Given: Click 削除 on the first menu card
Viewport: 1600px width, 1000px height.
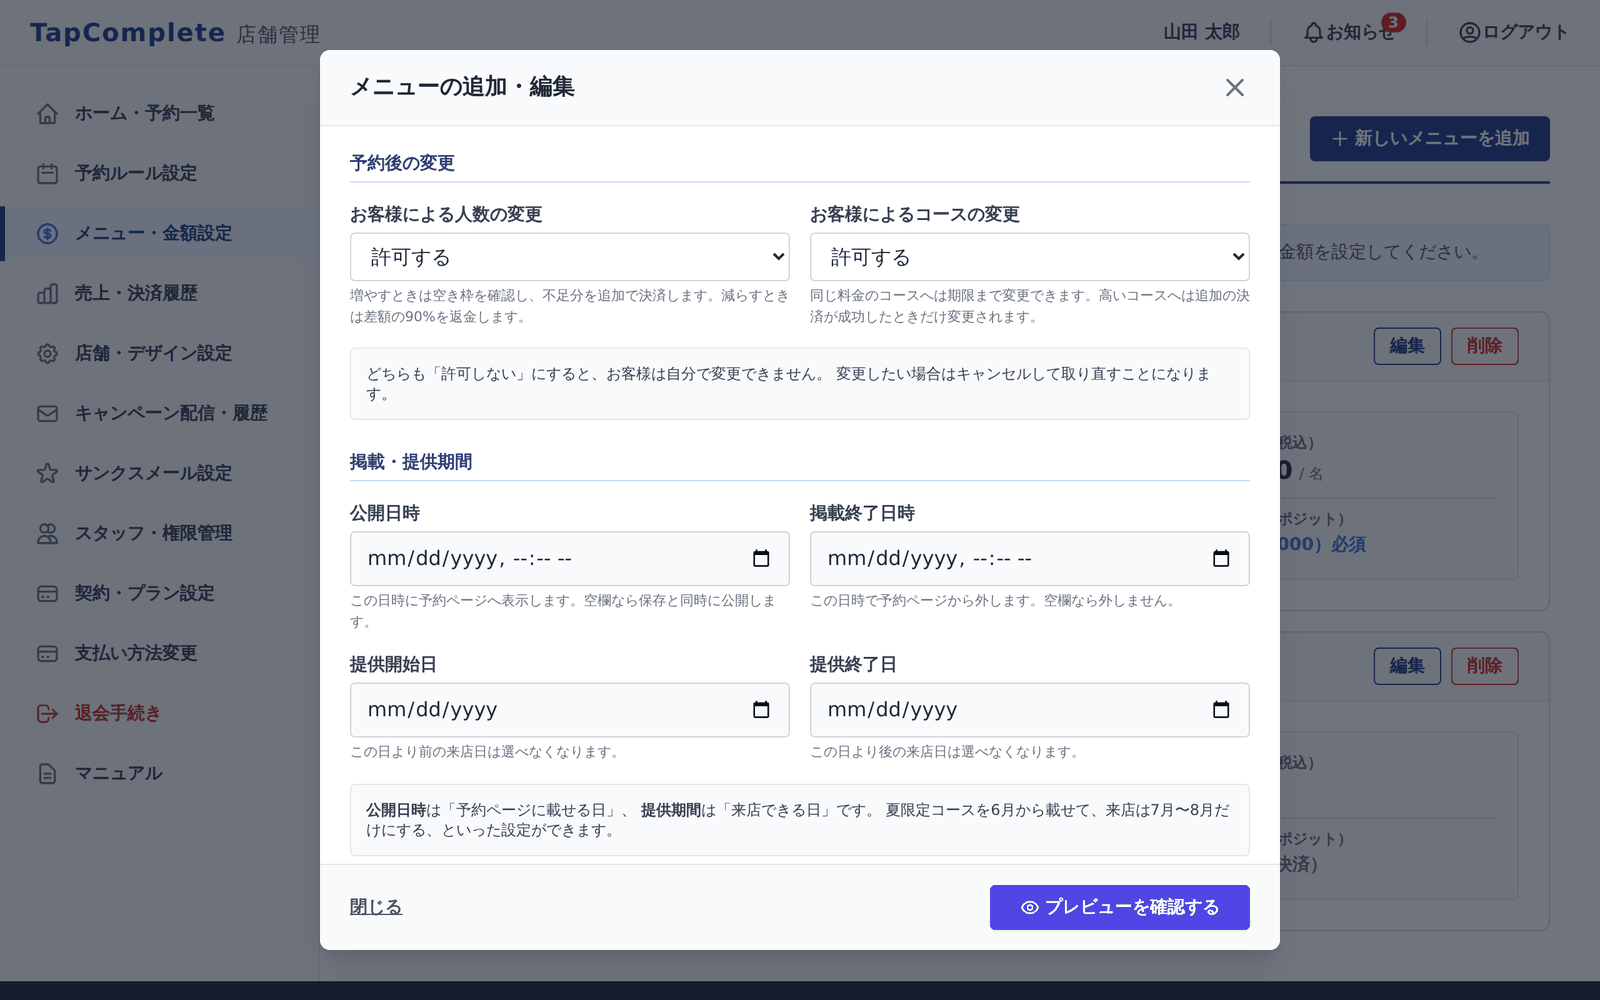Looking at the screenshot, I should [1485, 346].
